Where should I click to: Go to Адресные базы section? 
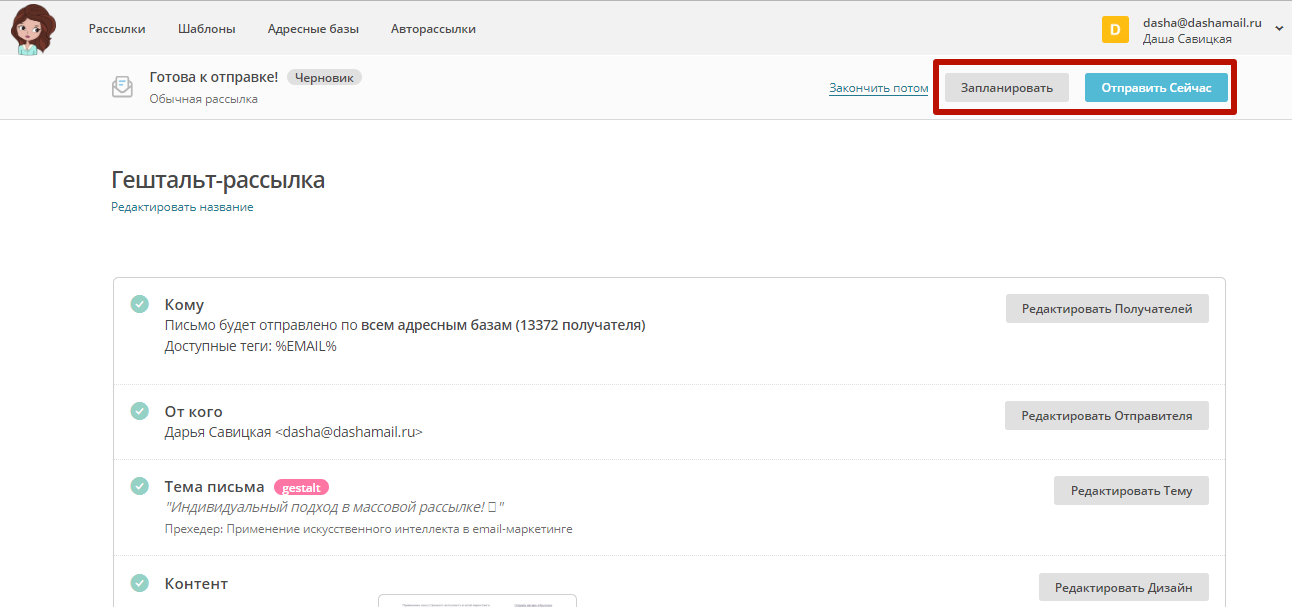313,29
